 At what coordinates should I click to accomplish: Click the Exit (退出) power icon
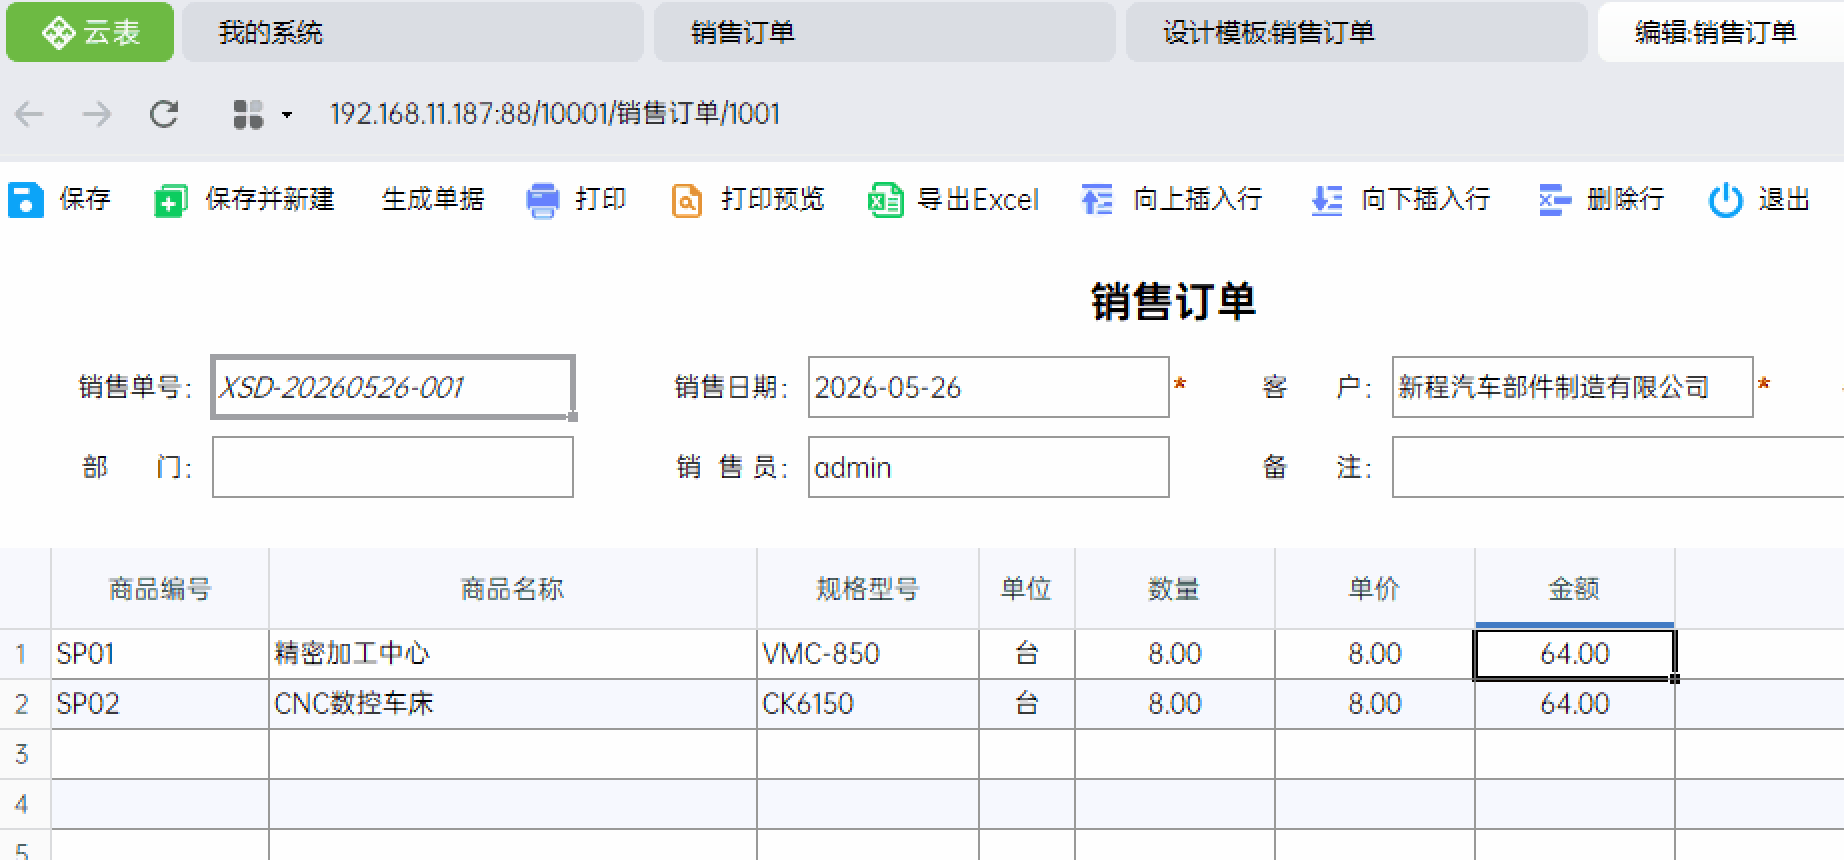pyautogui.click(x=1726, y=200)
